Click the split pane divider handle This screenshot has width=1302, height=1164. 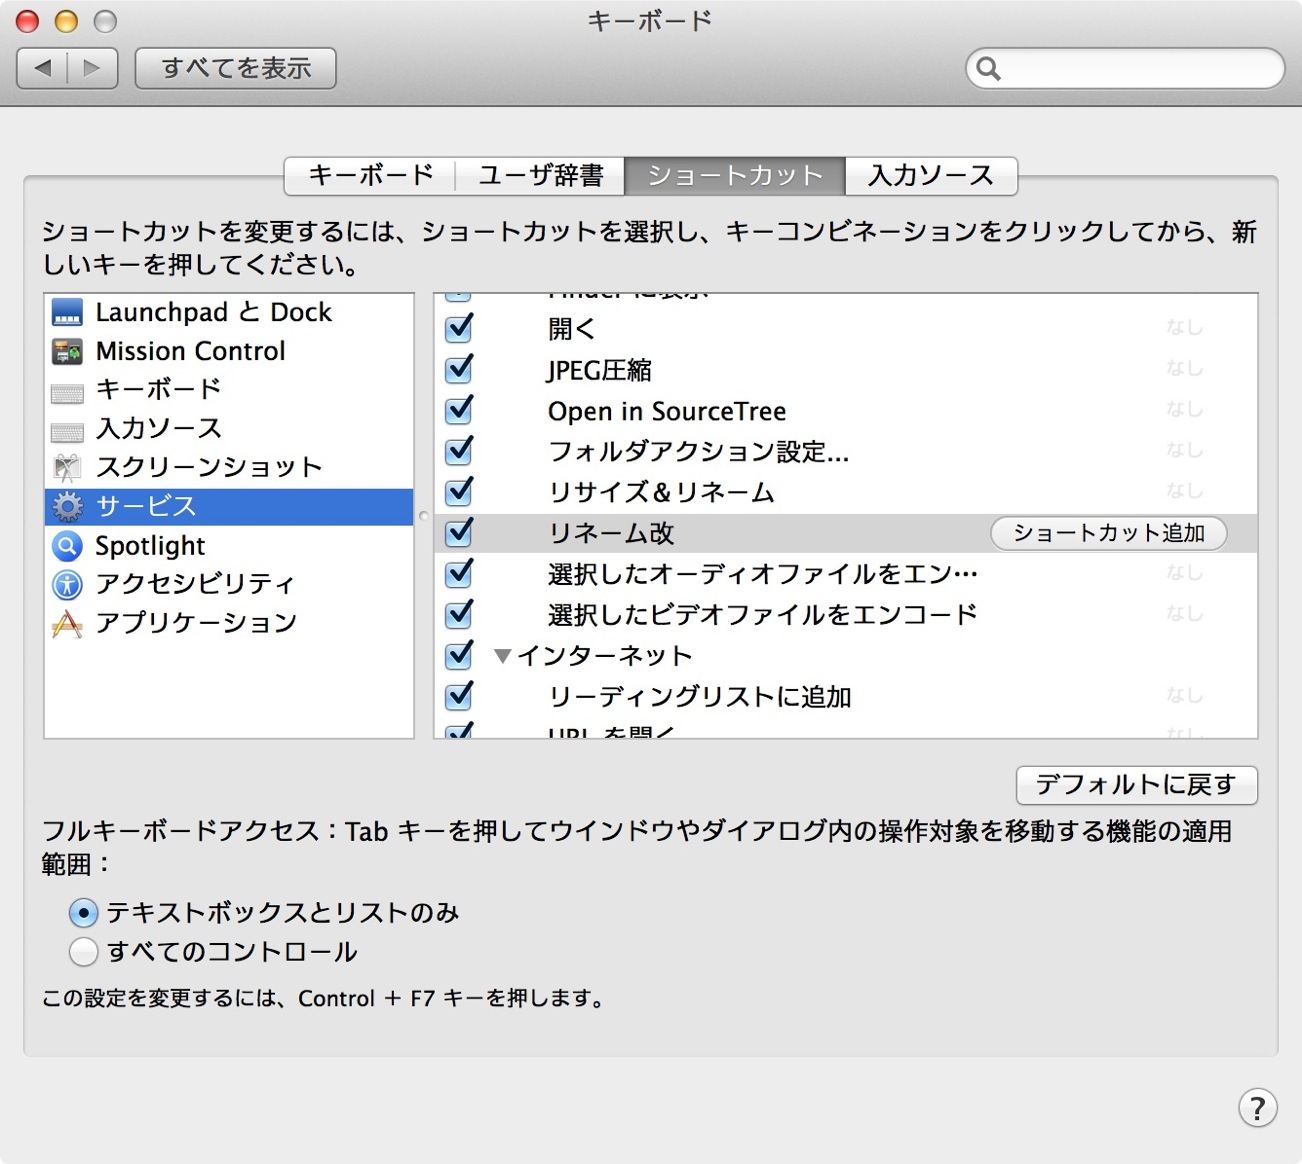[x=424, y=516]
